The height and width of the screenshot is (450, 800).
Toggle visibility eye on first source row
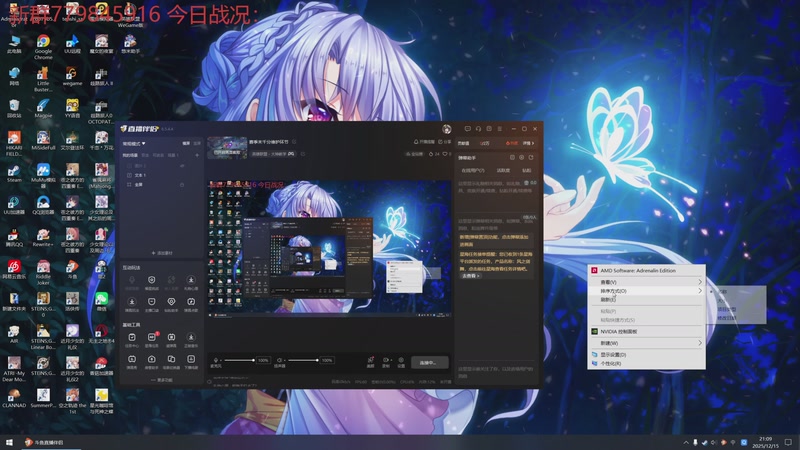(182, 165)
